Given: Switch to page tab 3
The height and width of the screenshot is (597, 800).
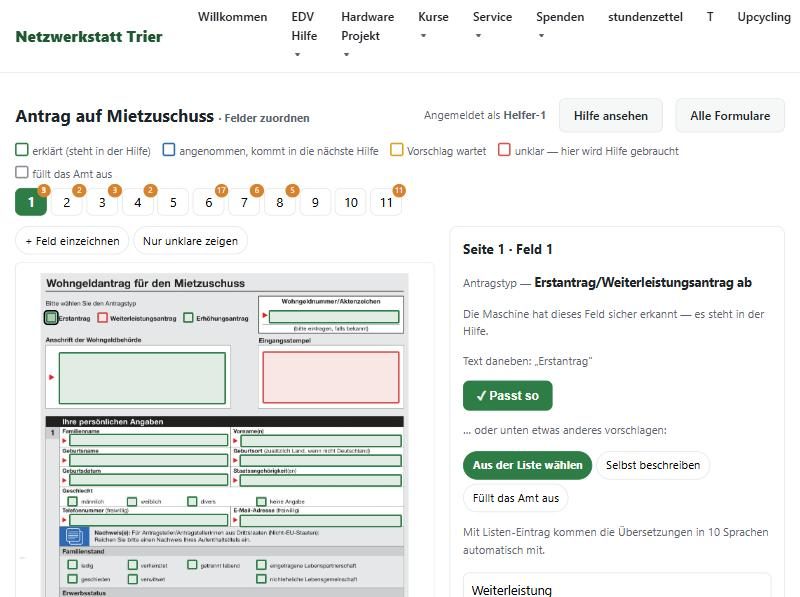Looking at the screenshot, I should pyautogui.click(x=102, y=202).
